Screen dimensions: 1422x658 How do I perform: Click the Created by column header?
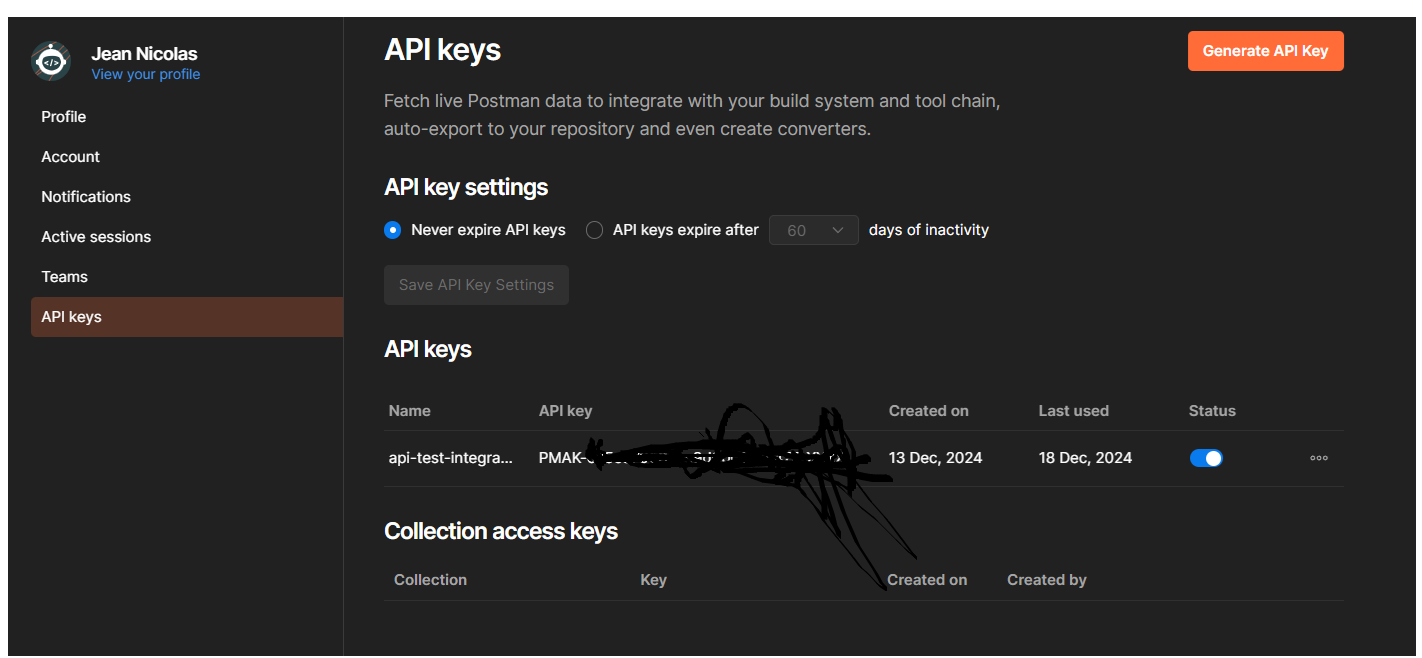(x=1047, y=580)
